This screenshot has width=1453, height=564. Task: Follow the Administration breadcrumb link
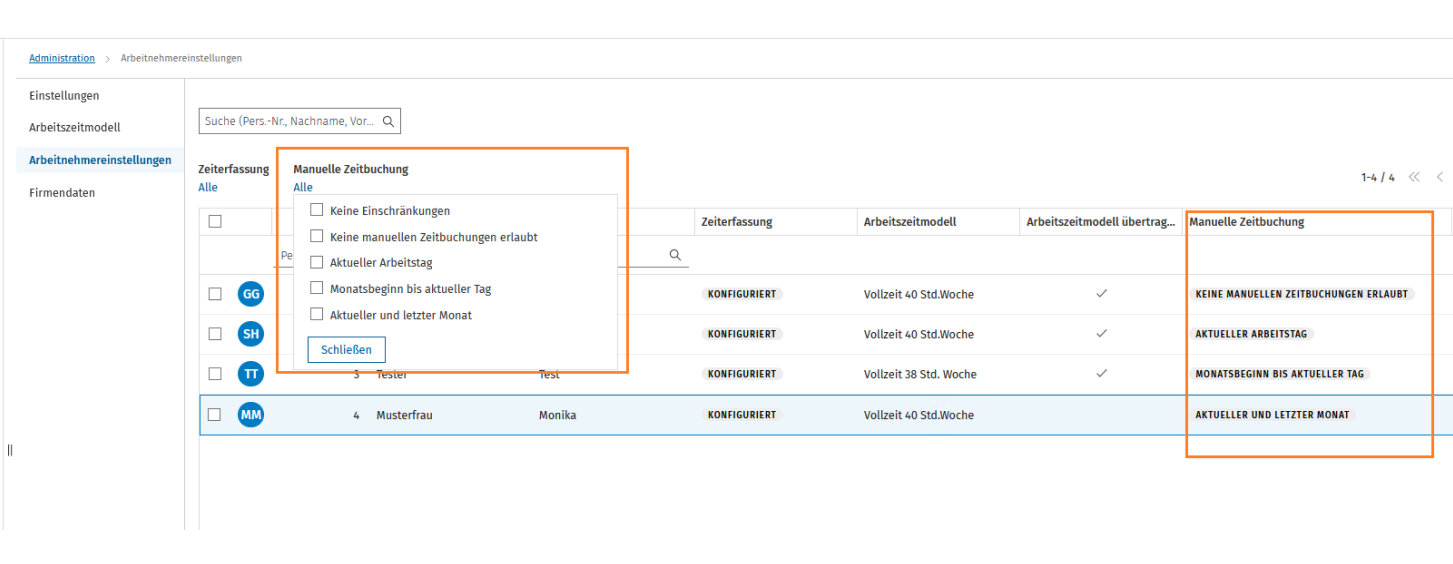(x=62, y=59)
